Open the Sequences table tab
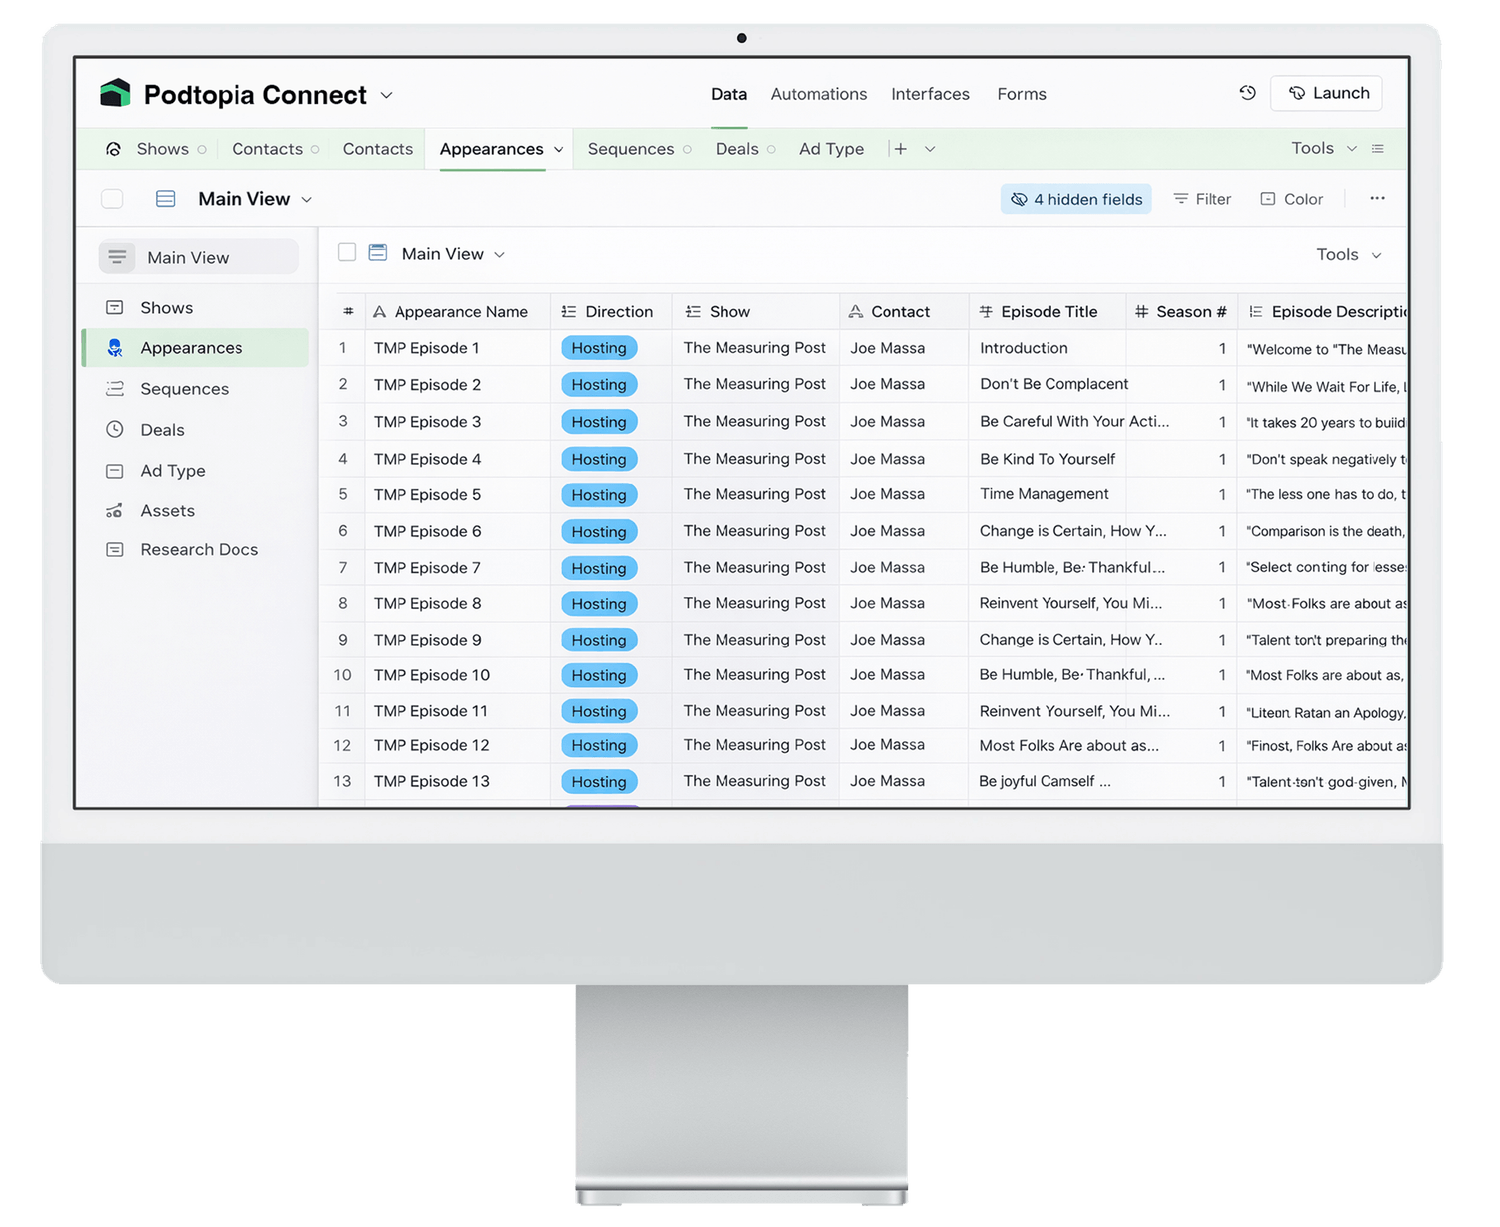The image size is (1500, 1227). tap(630, 149)
